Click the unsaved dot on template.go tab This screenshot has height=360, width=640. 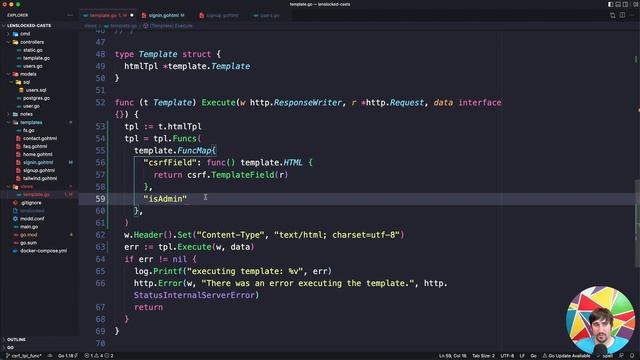point(132,16)
